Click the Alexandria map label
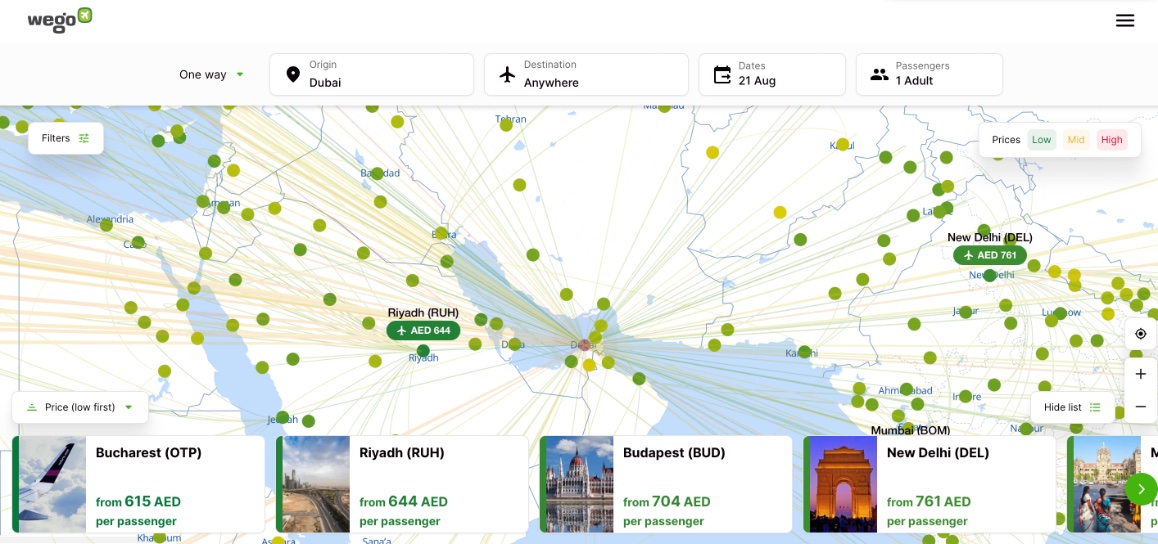Image resolution: width=1158 pixels, height=544 pixels. pyautogui.click(x=110, y=219)
